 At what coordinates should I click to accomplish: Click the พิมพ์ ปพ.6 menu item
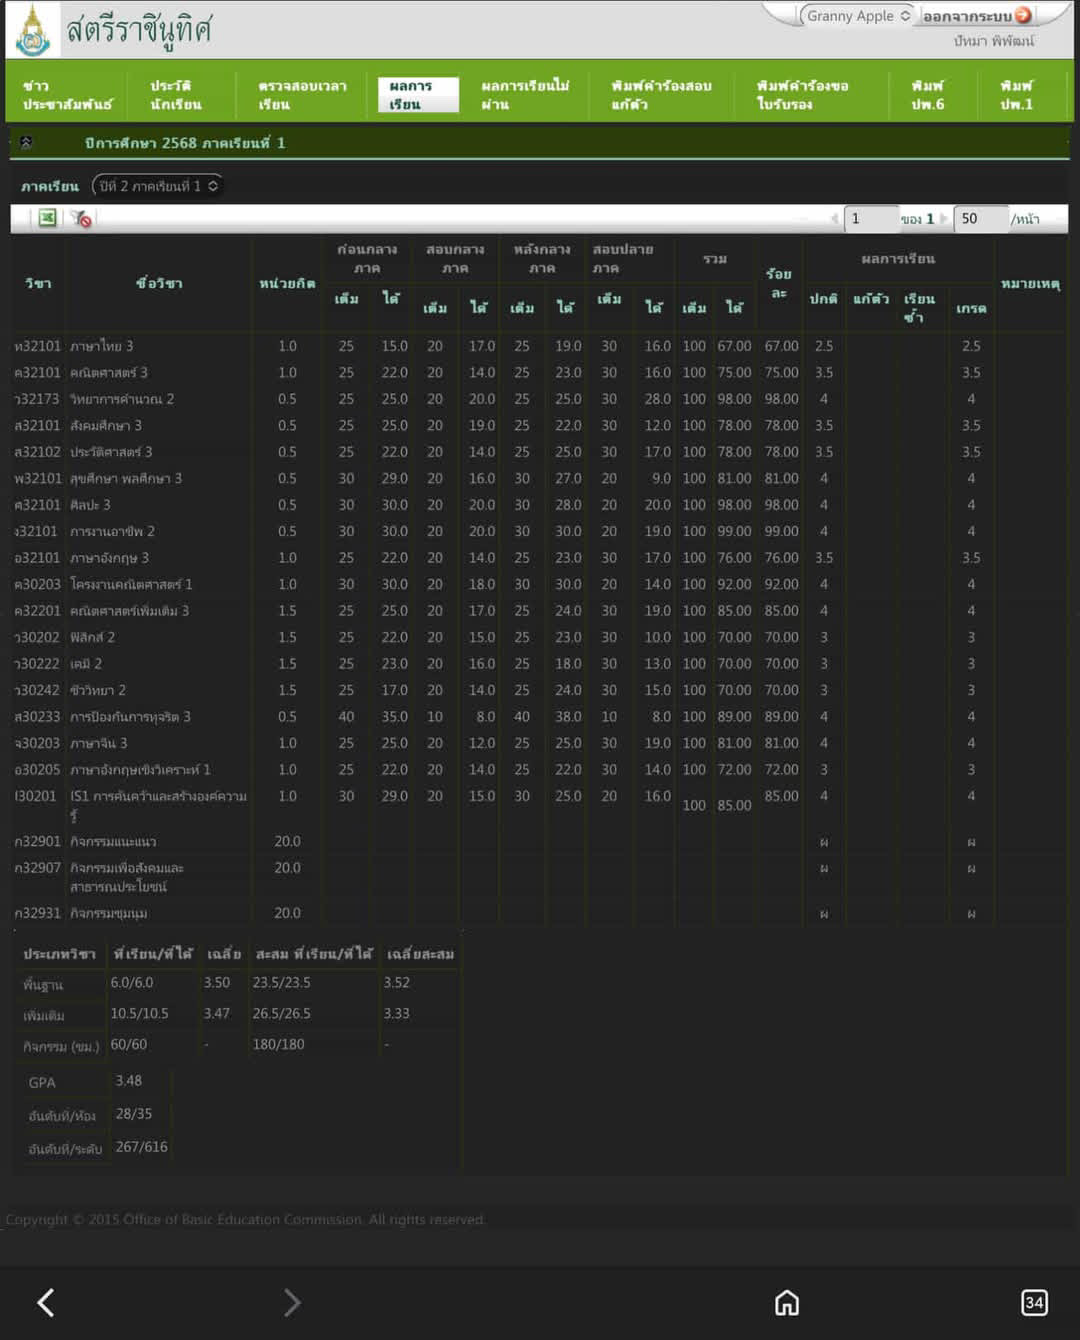[927, 95]
